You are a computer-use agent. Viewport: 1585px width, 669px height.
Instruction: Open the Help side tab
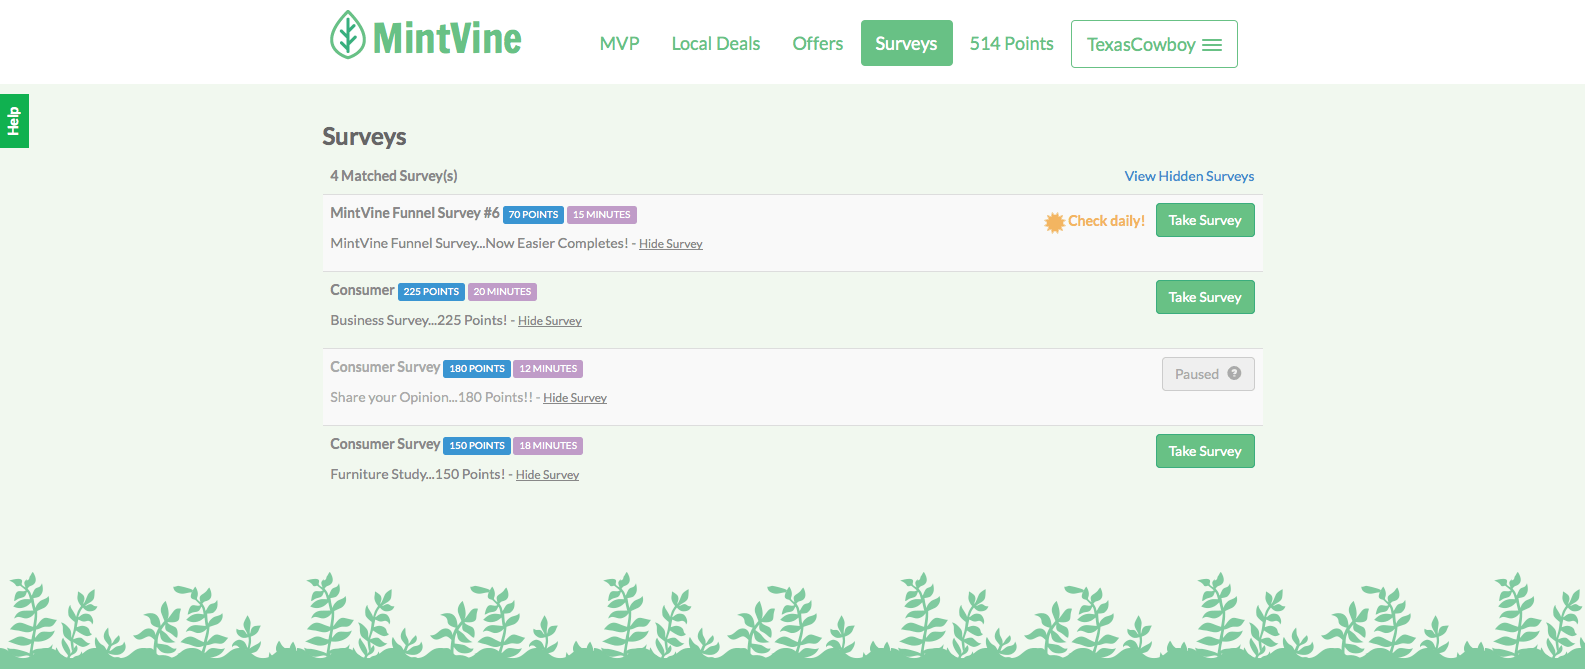(14, 121)
